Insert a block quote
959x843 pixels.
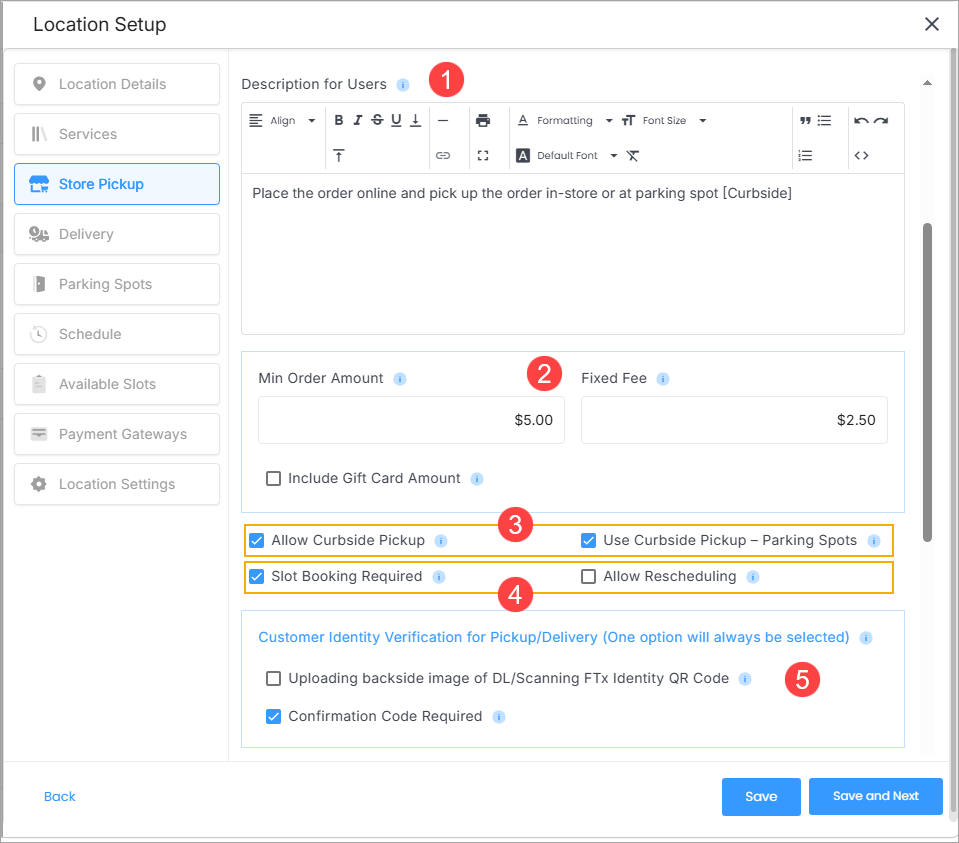coord(805,121)
